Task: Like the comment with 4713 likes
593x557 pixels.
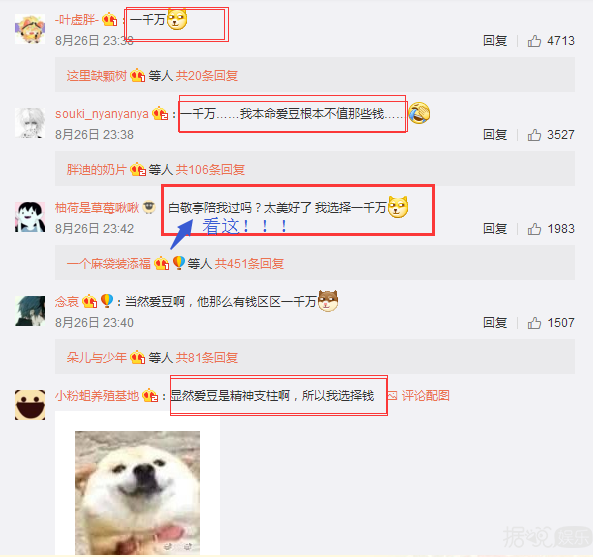Action: [x=534, y=40]
